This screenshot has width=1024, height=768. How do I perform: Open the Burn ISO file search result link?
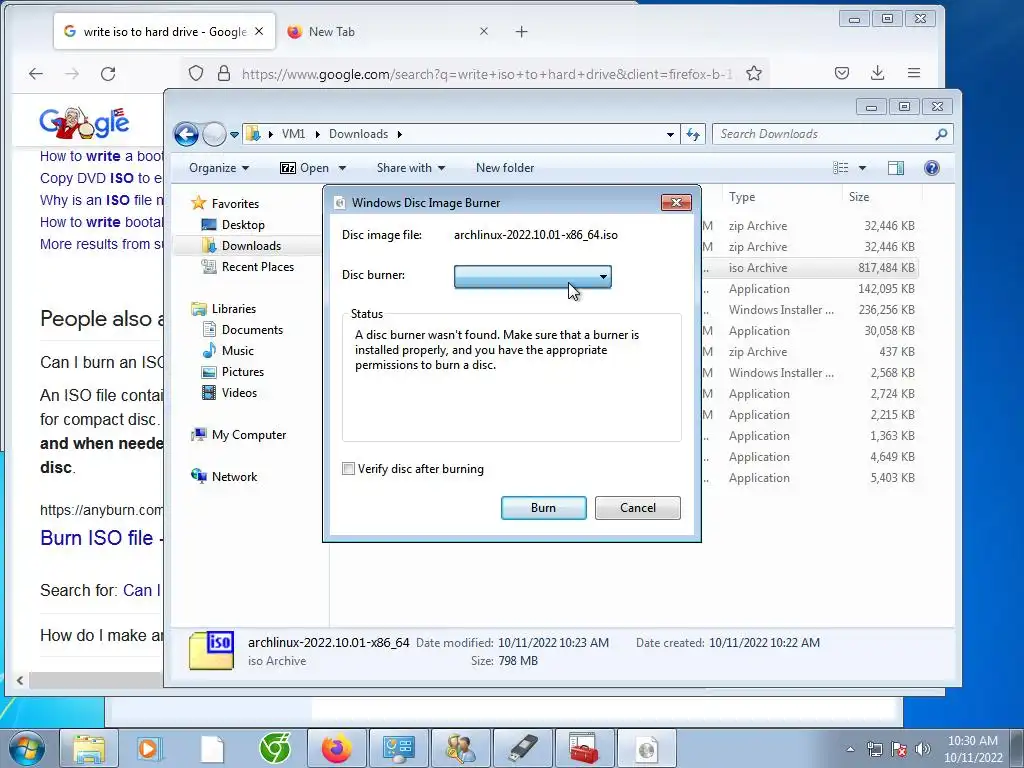pyautogui.click(x=97, y=537)
